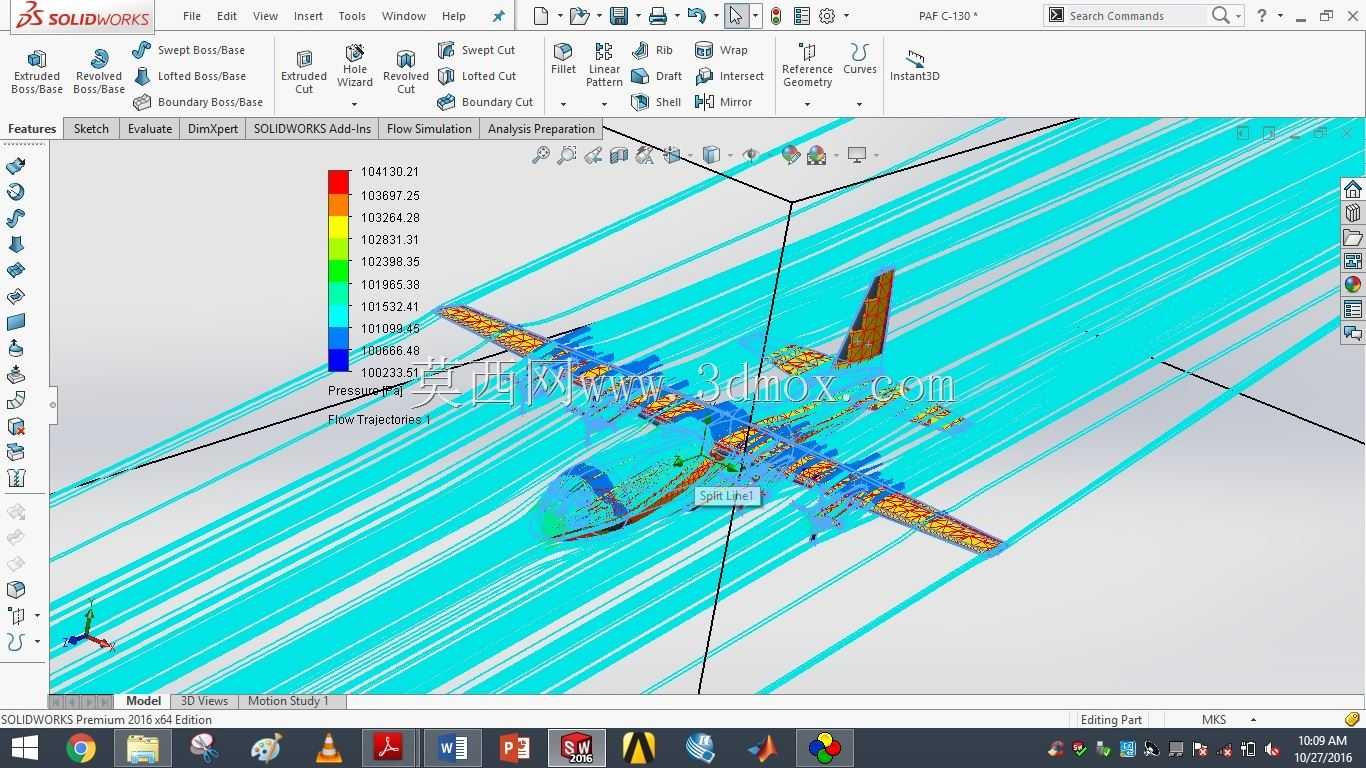Viewport: 1366px width, 768px height.
Task: Choose the Boundary Cut feature
Action: click(485, 102)
